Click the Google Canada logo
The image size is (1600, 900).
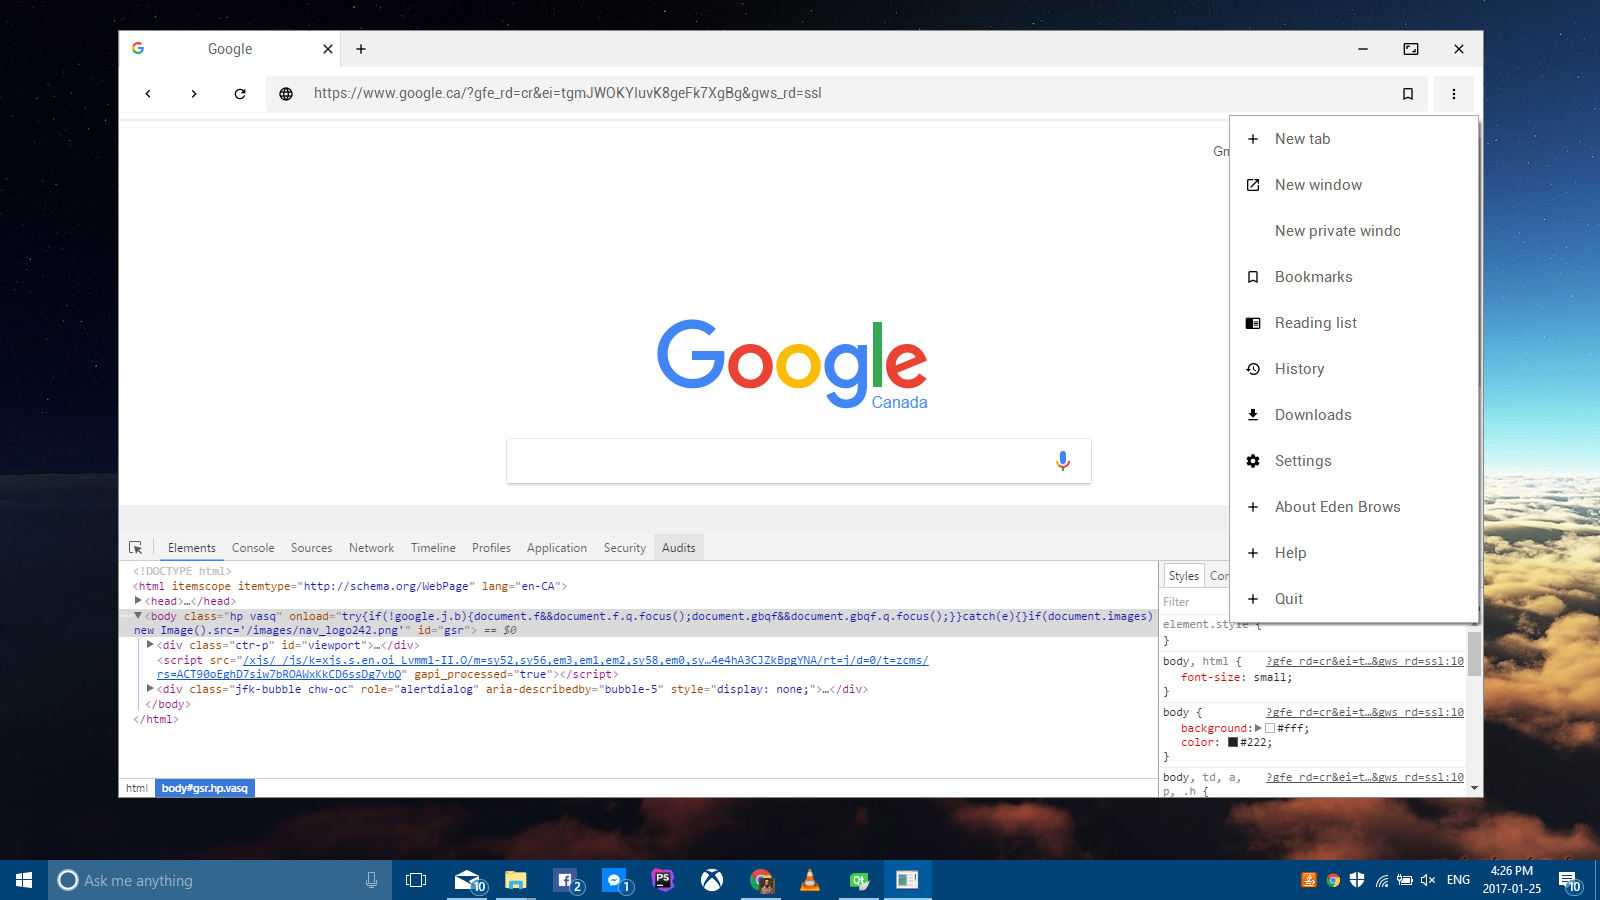click(792, 364)
